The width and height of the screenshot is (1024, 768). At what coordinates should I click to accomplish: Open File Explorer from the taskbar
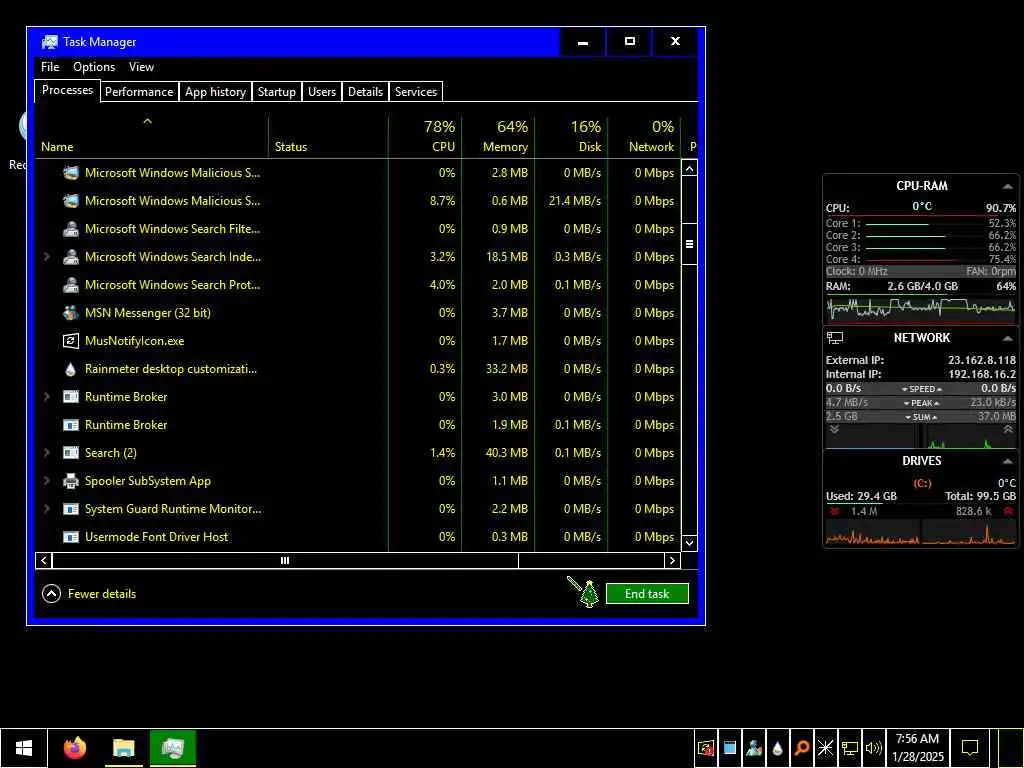coord(123,748)
